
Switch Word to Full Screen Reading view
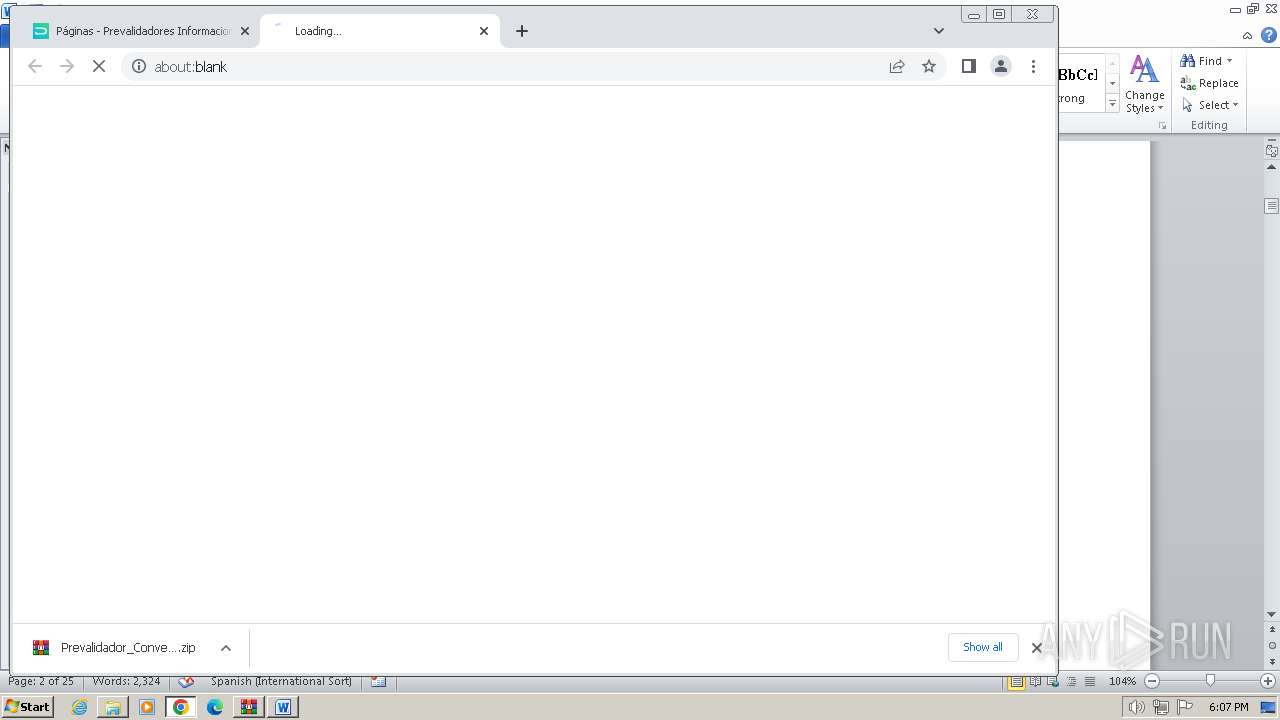coord(1035,681)
